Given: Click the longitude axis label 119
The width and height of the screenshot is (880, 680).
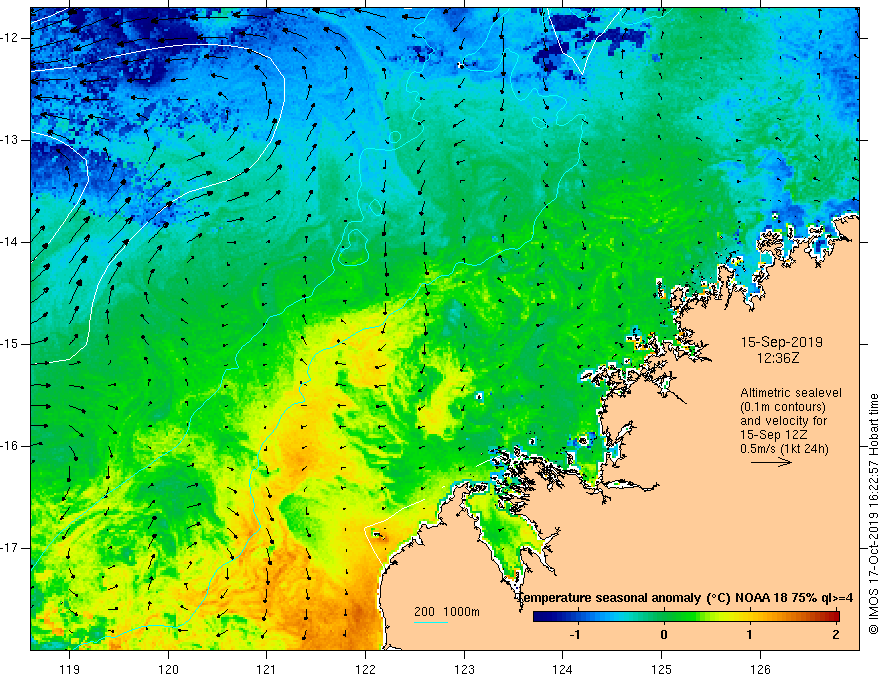Looking at the screenshot, I should coord(70,669).
